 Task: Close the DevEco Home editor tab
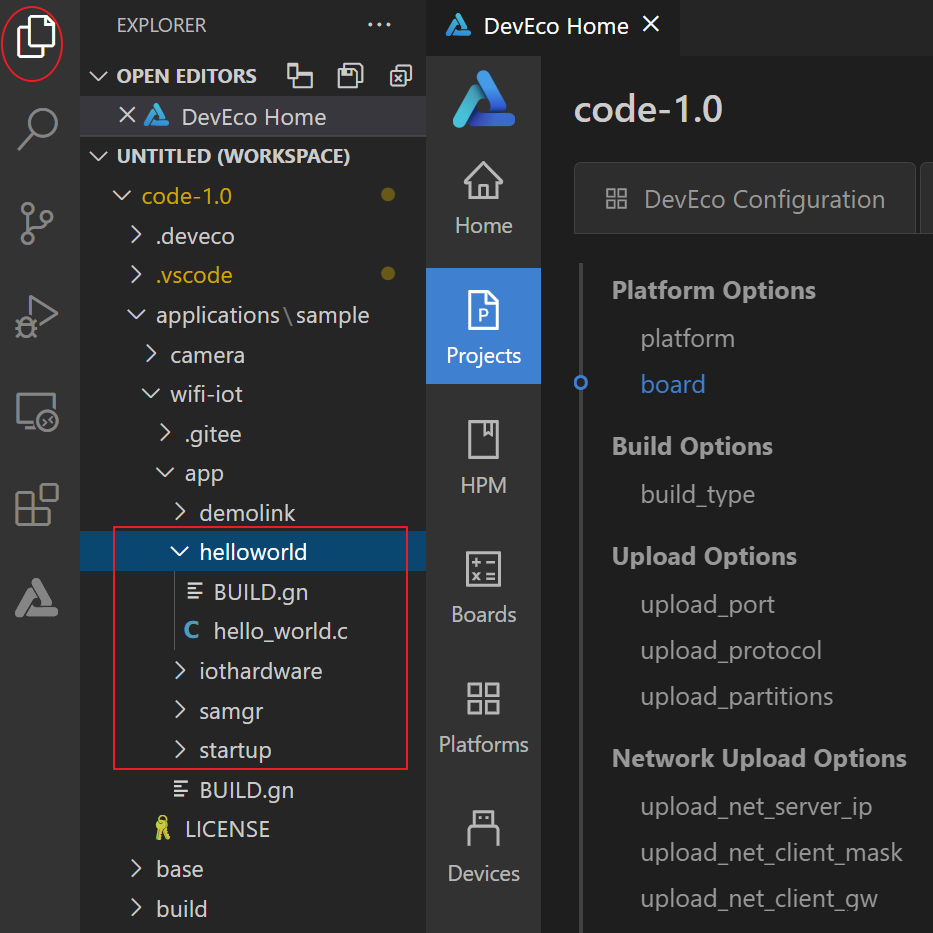[x=651, y=24]
